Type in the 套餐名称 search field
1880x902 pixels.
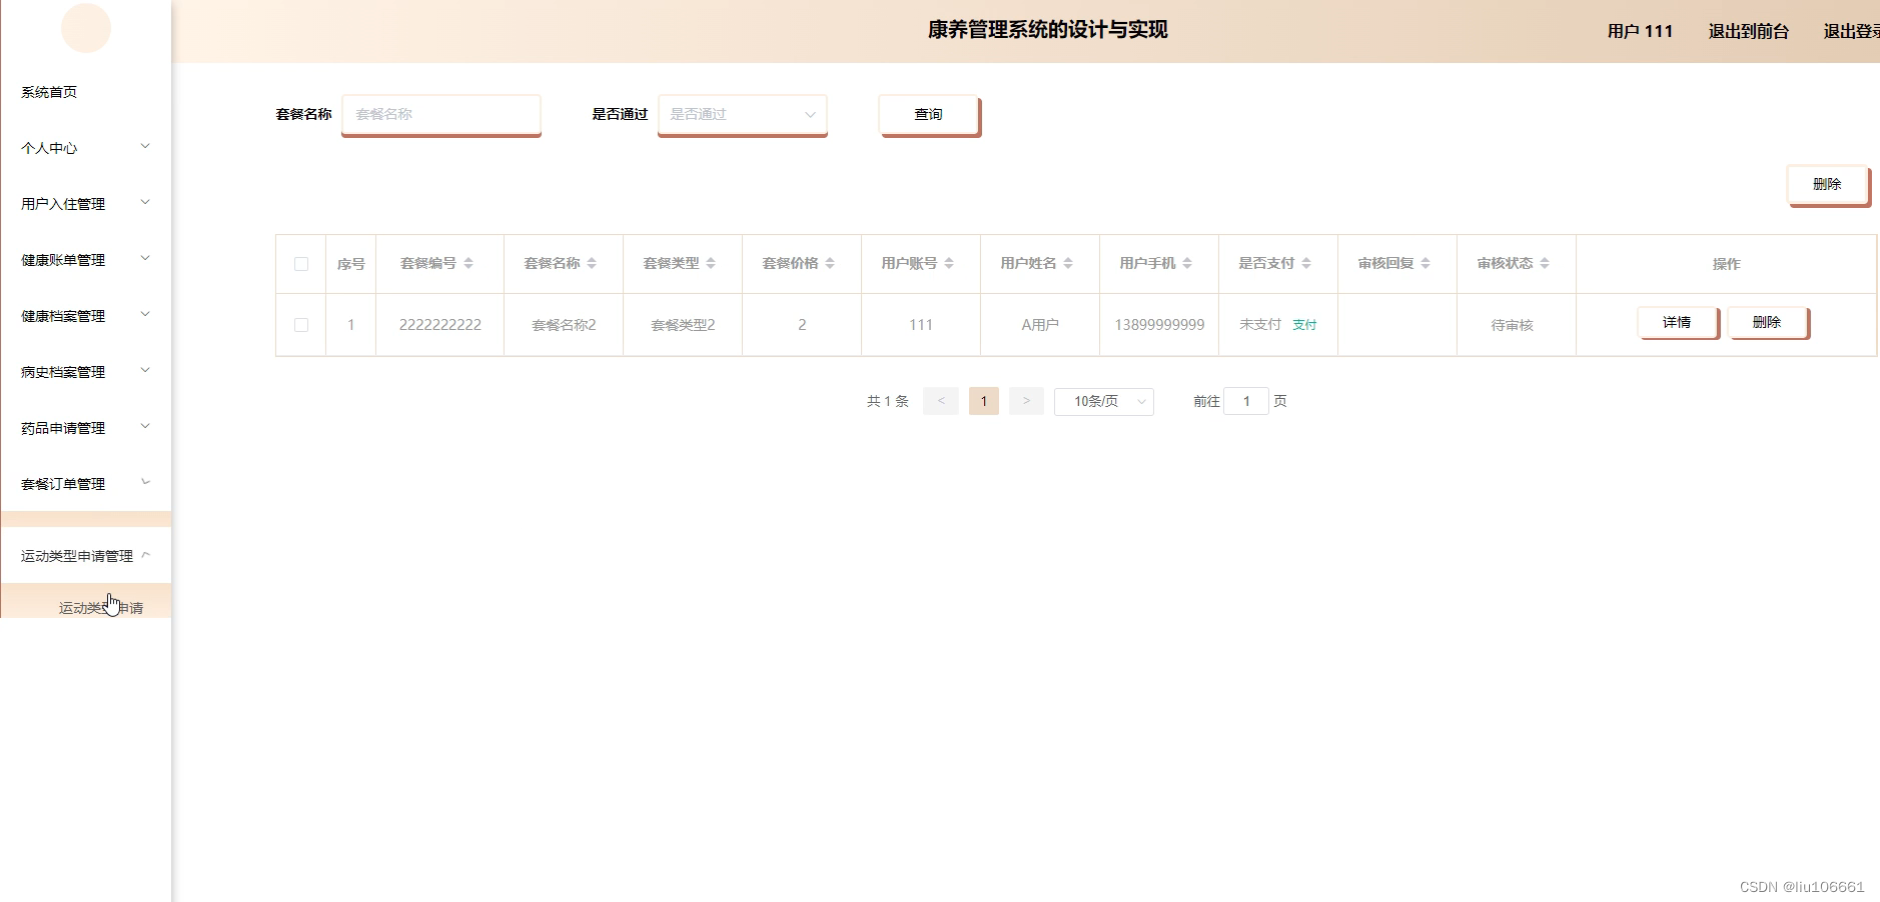[440, 114]
